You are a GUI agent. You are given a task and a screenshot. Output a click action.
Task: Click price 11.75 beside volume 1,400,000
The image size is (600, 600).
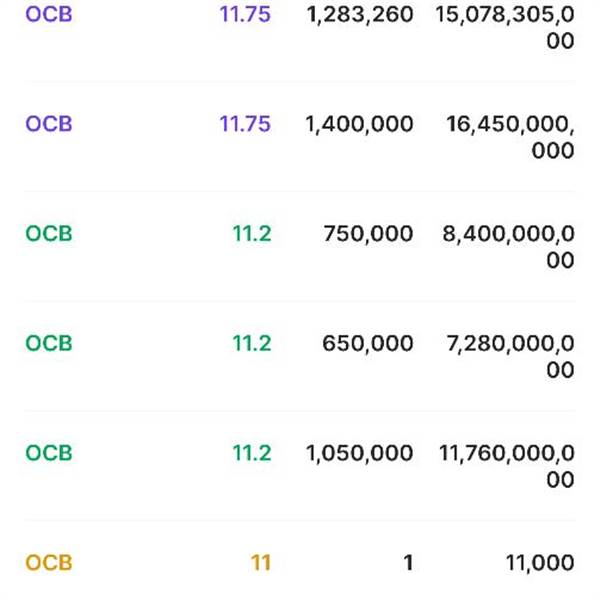245,124
